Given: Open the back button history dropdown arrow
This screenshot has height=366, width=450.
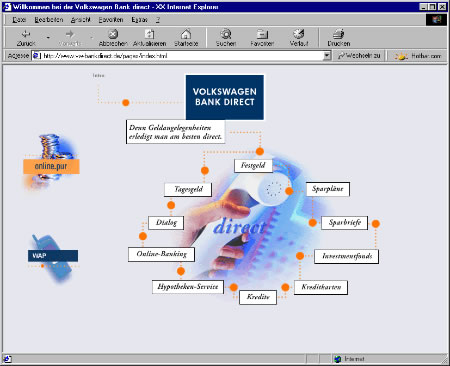Looking at the screenshot, I should pos(48,37).
